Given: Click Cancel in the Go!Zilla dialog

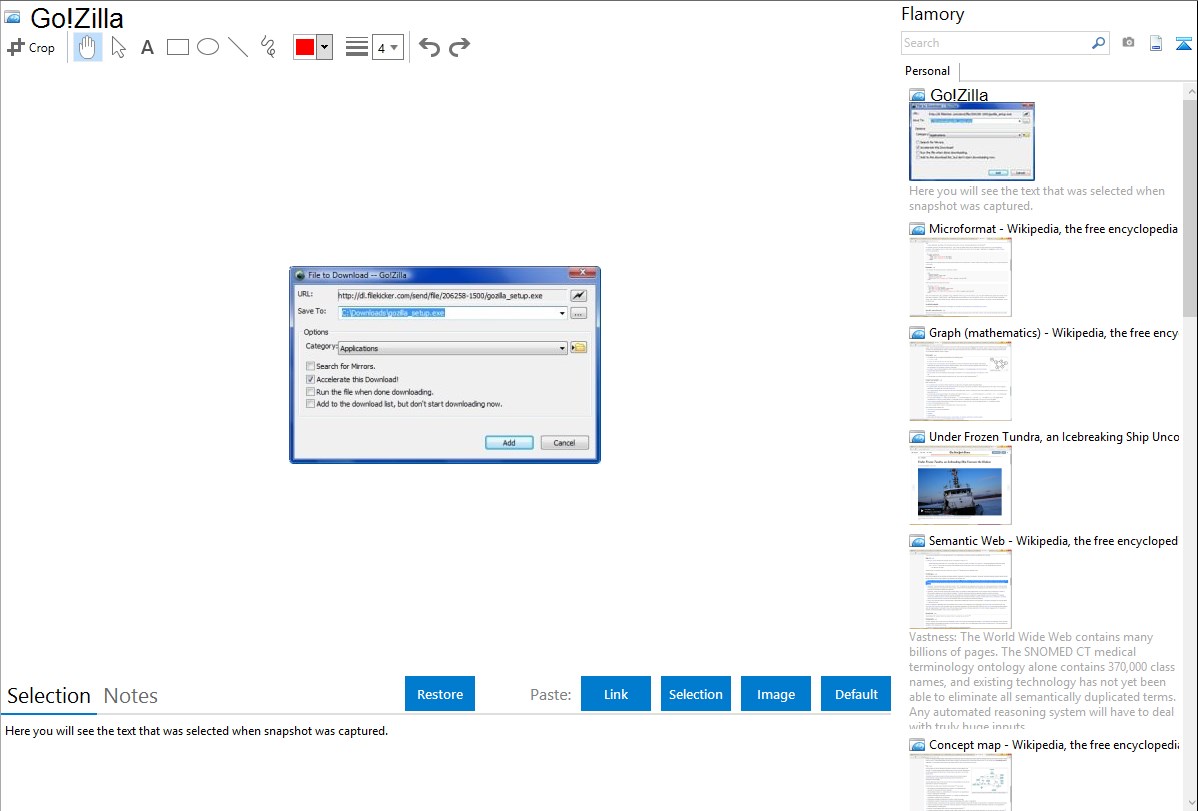Looking at the screenshot, I should point(564,443).
